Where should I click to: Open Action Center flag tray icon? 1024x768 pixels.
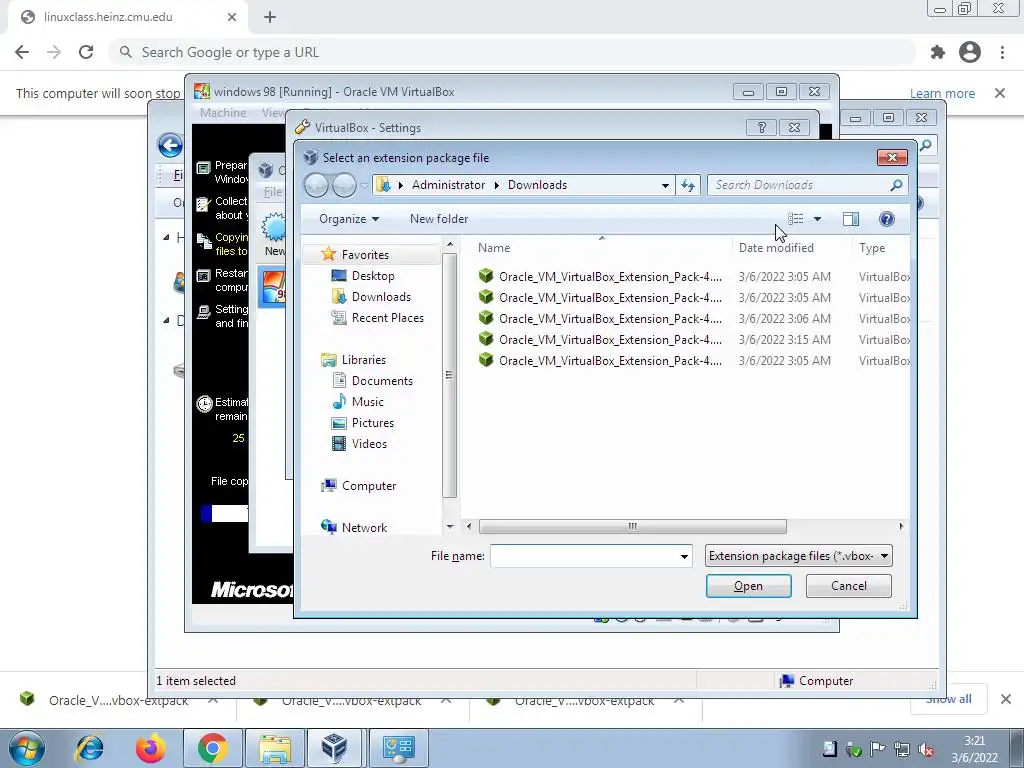coord(877,750)
